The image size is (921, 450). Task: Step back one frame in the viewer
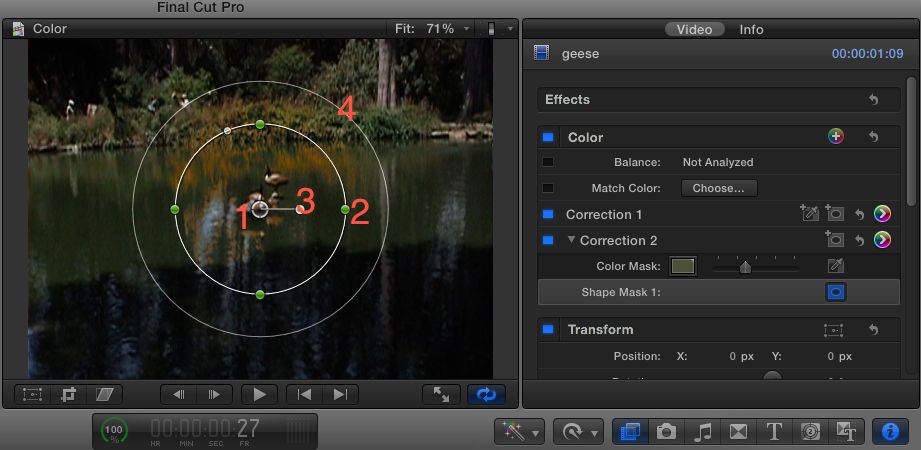[179, 395]
